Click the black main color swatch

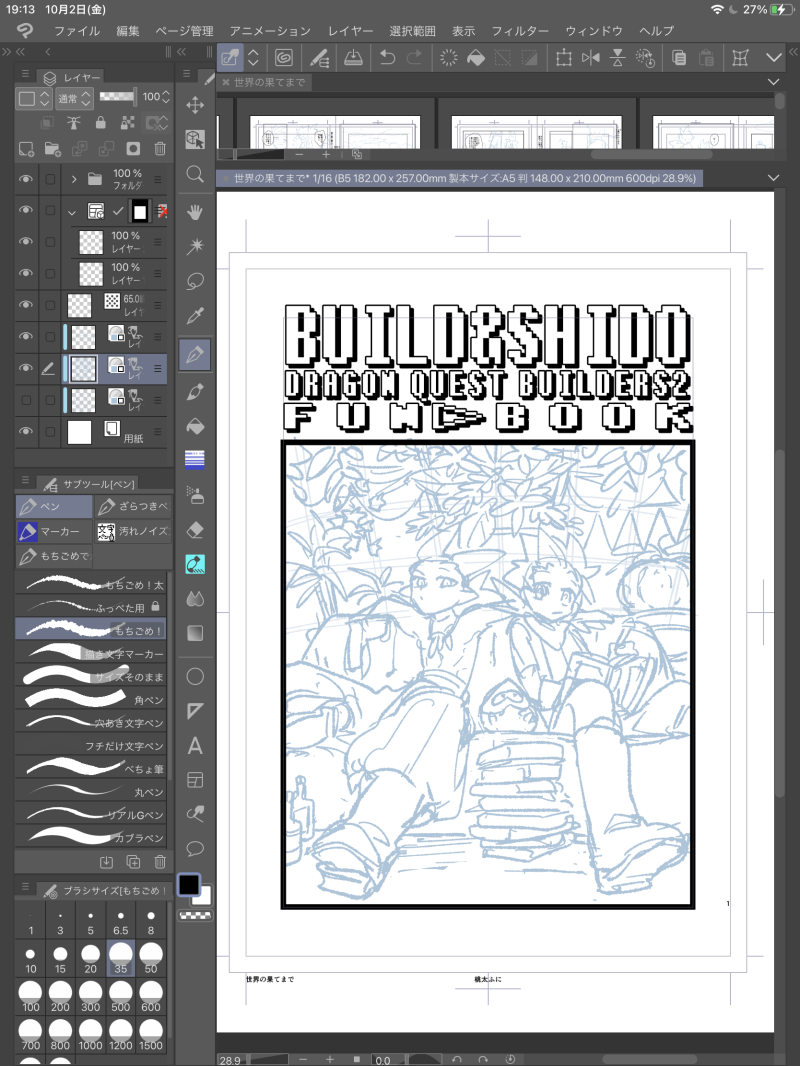coord(189,884)
